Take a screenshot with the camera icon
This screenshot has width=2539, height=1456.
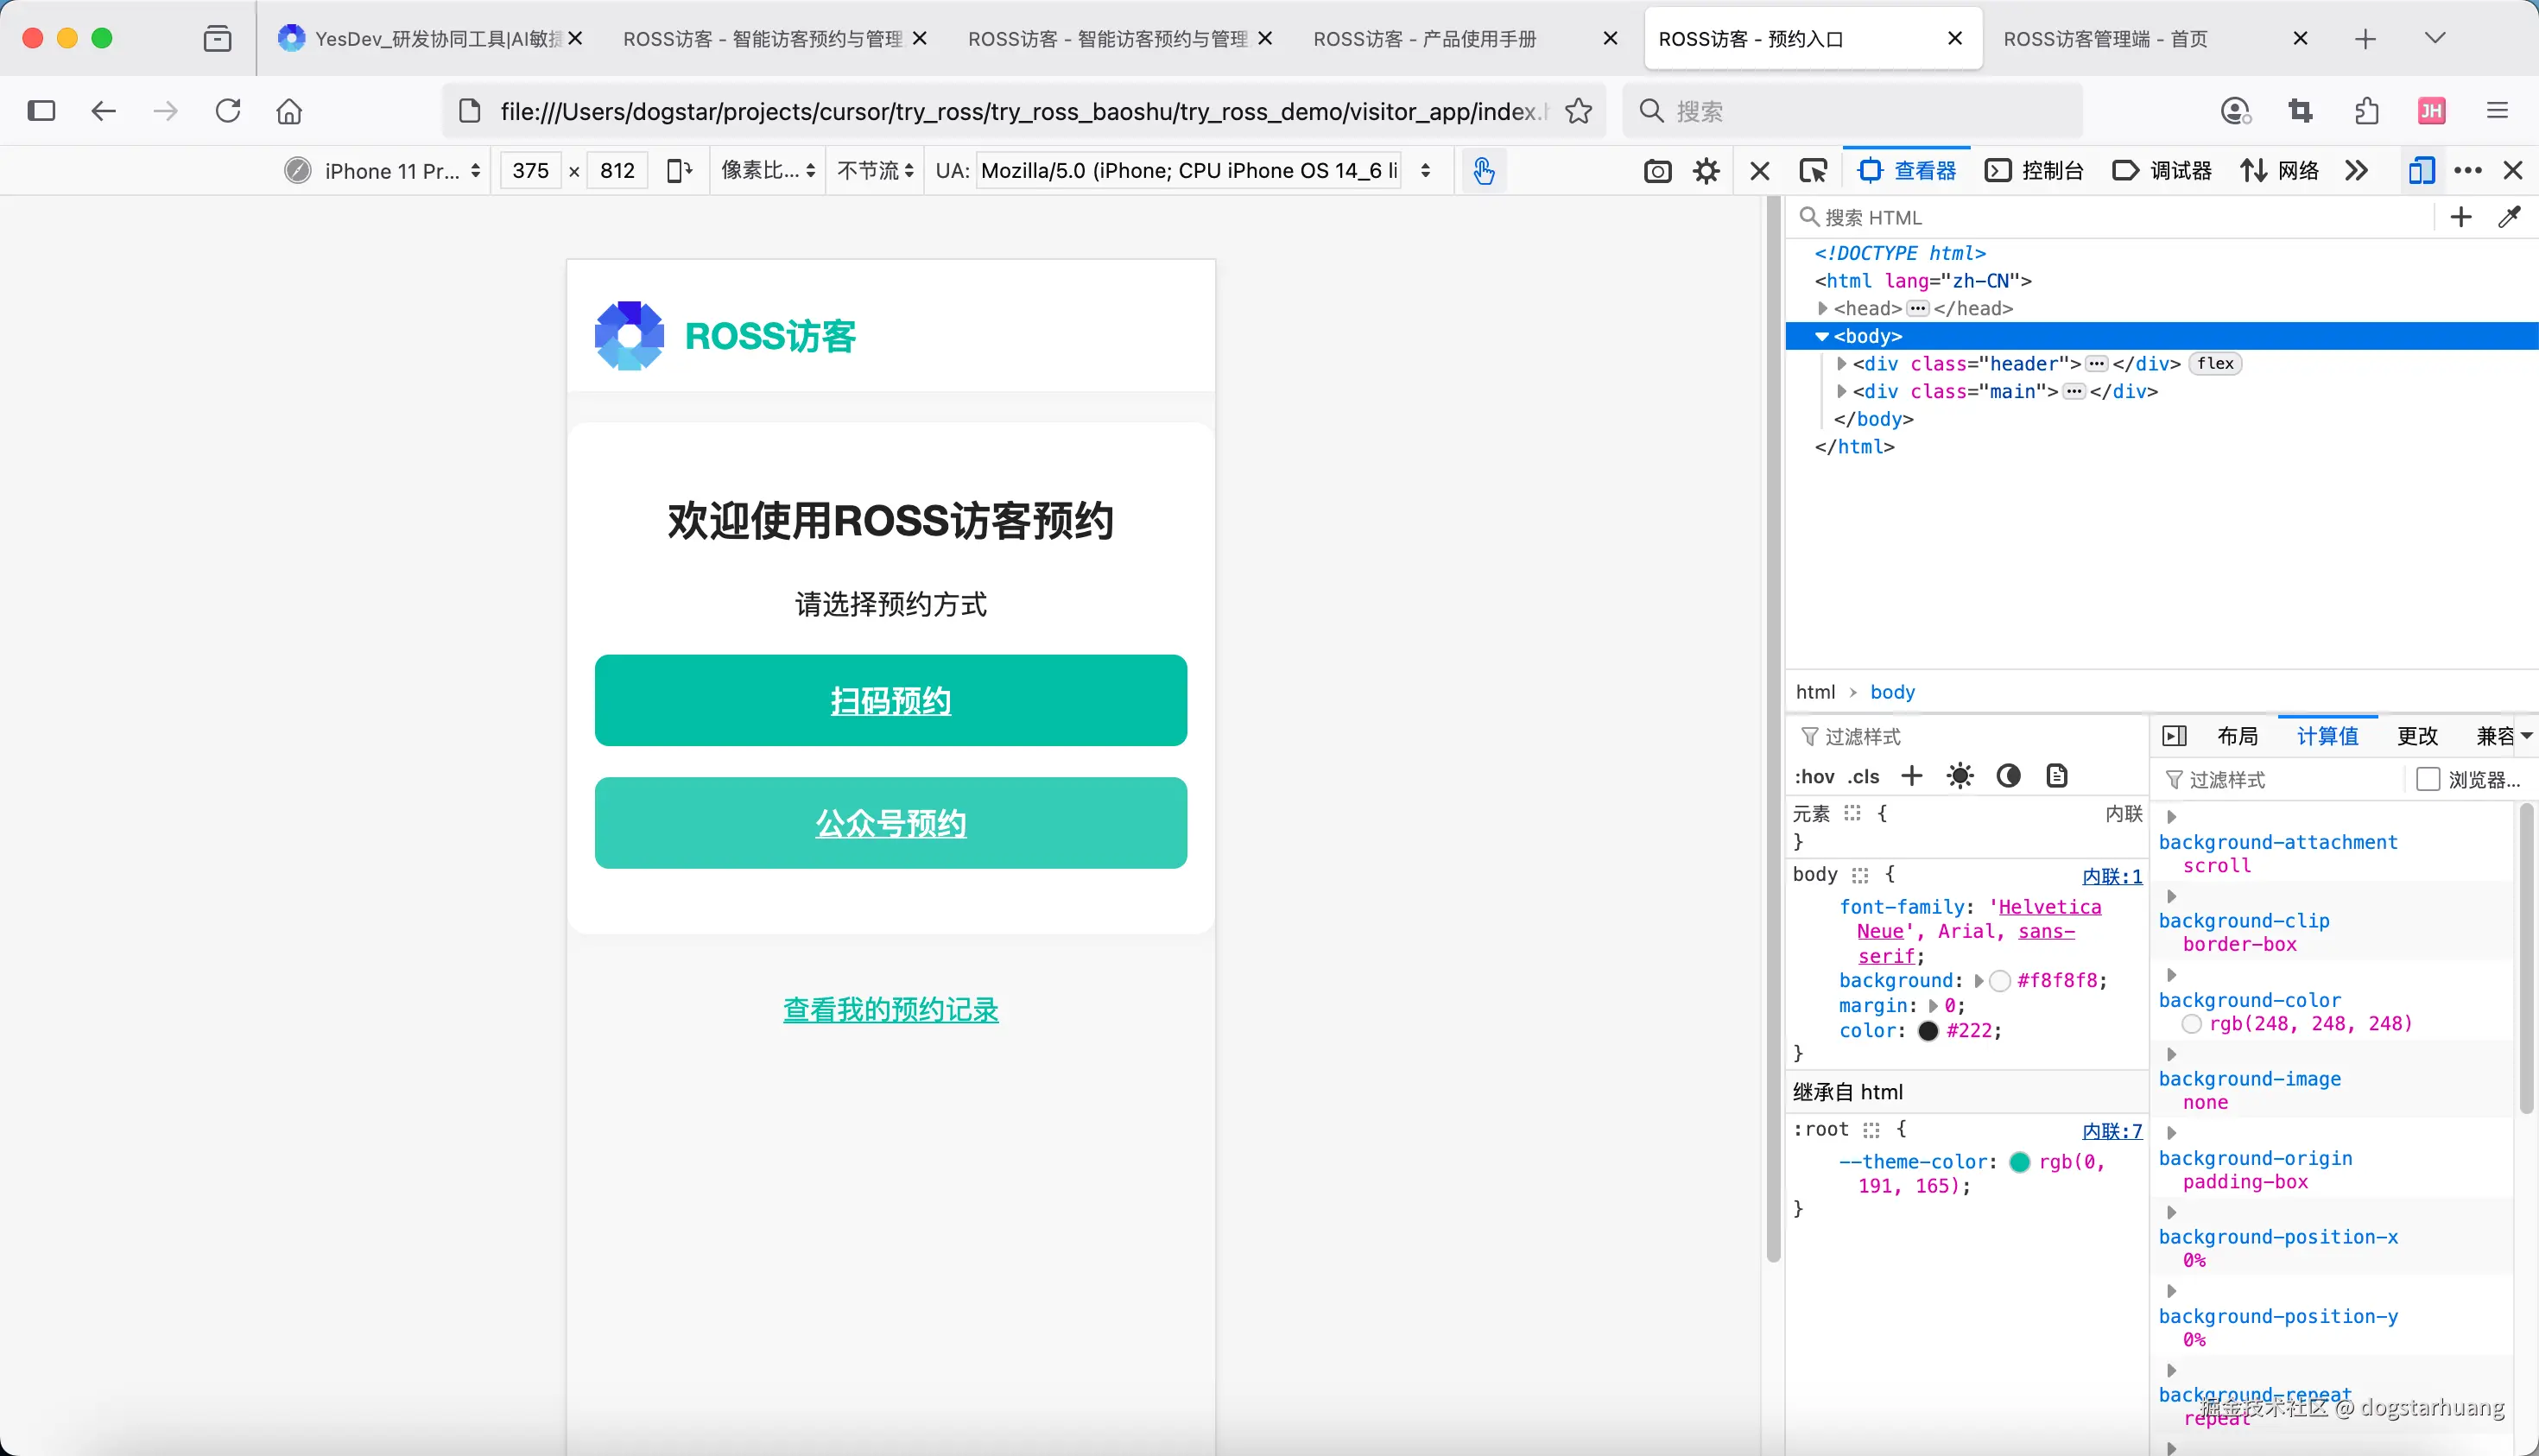[1657, 171]
